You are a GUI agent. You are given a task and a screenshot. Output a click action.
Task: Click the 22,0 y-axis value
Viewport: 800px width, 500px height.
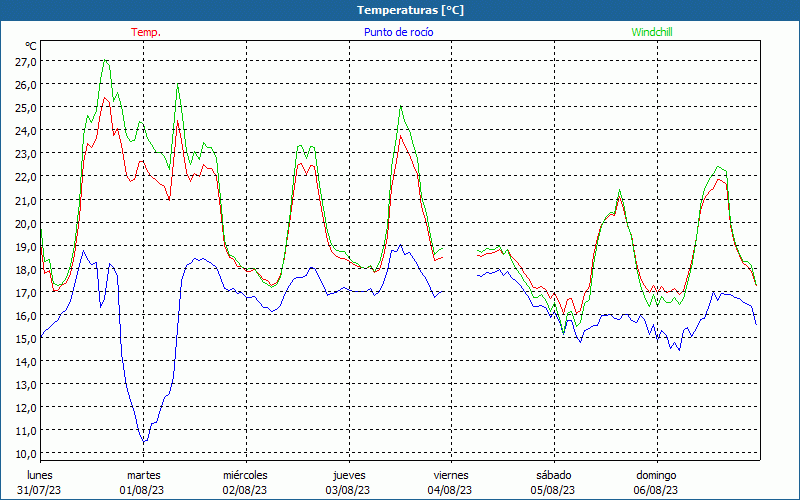(27, 177)
